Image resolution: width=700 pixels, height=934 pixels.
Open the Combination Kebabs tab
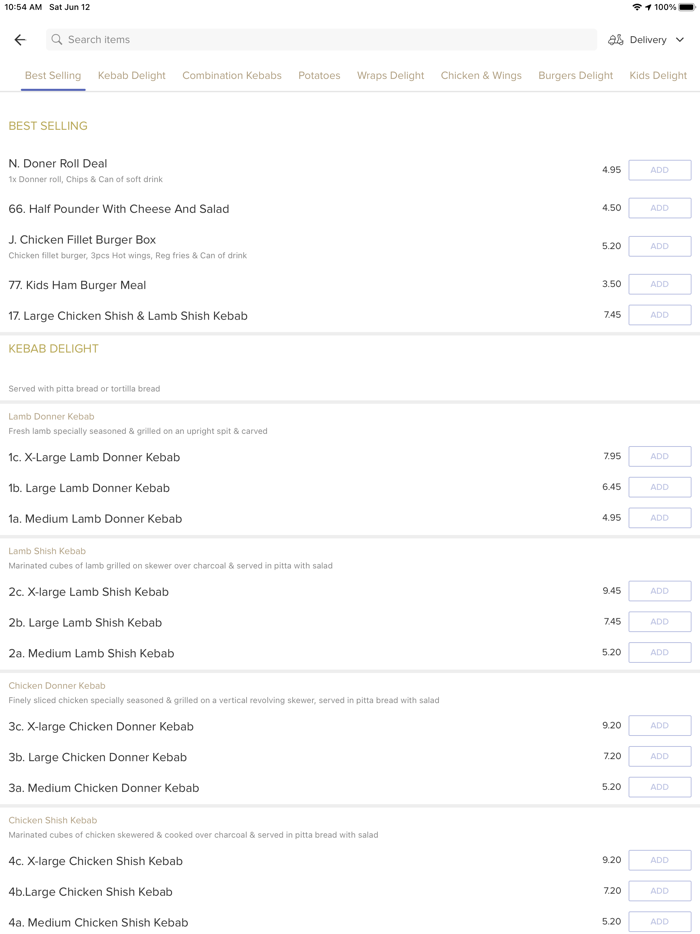[232, 75]
